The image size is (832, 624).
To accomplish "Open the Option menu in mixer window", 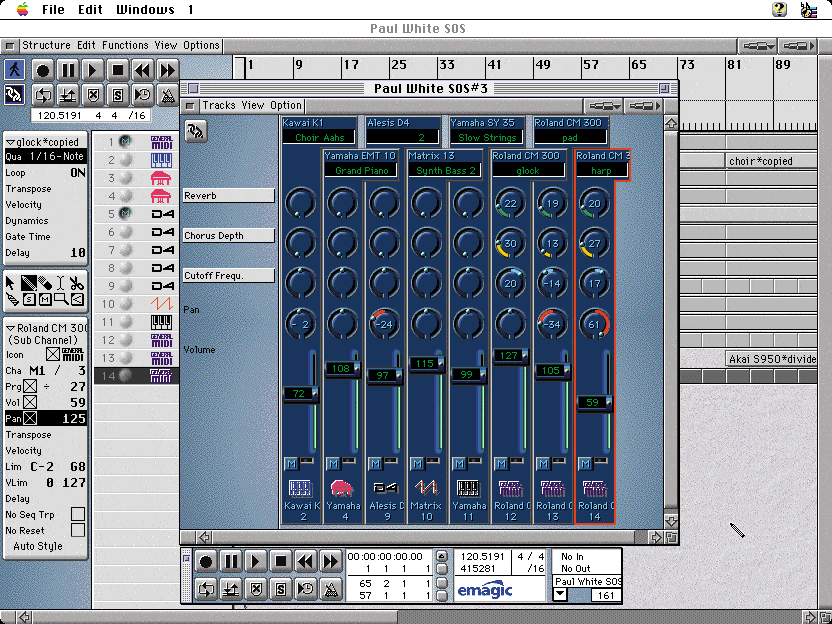I will (x=286, y=105).
